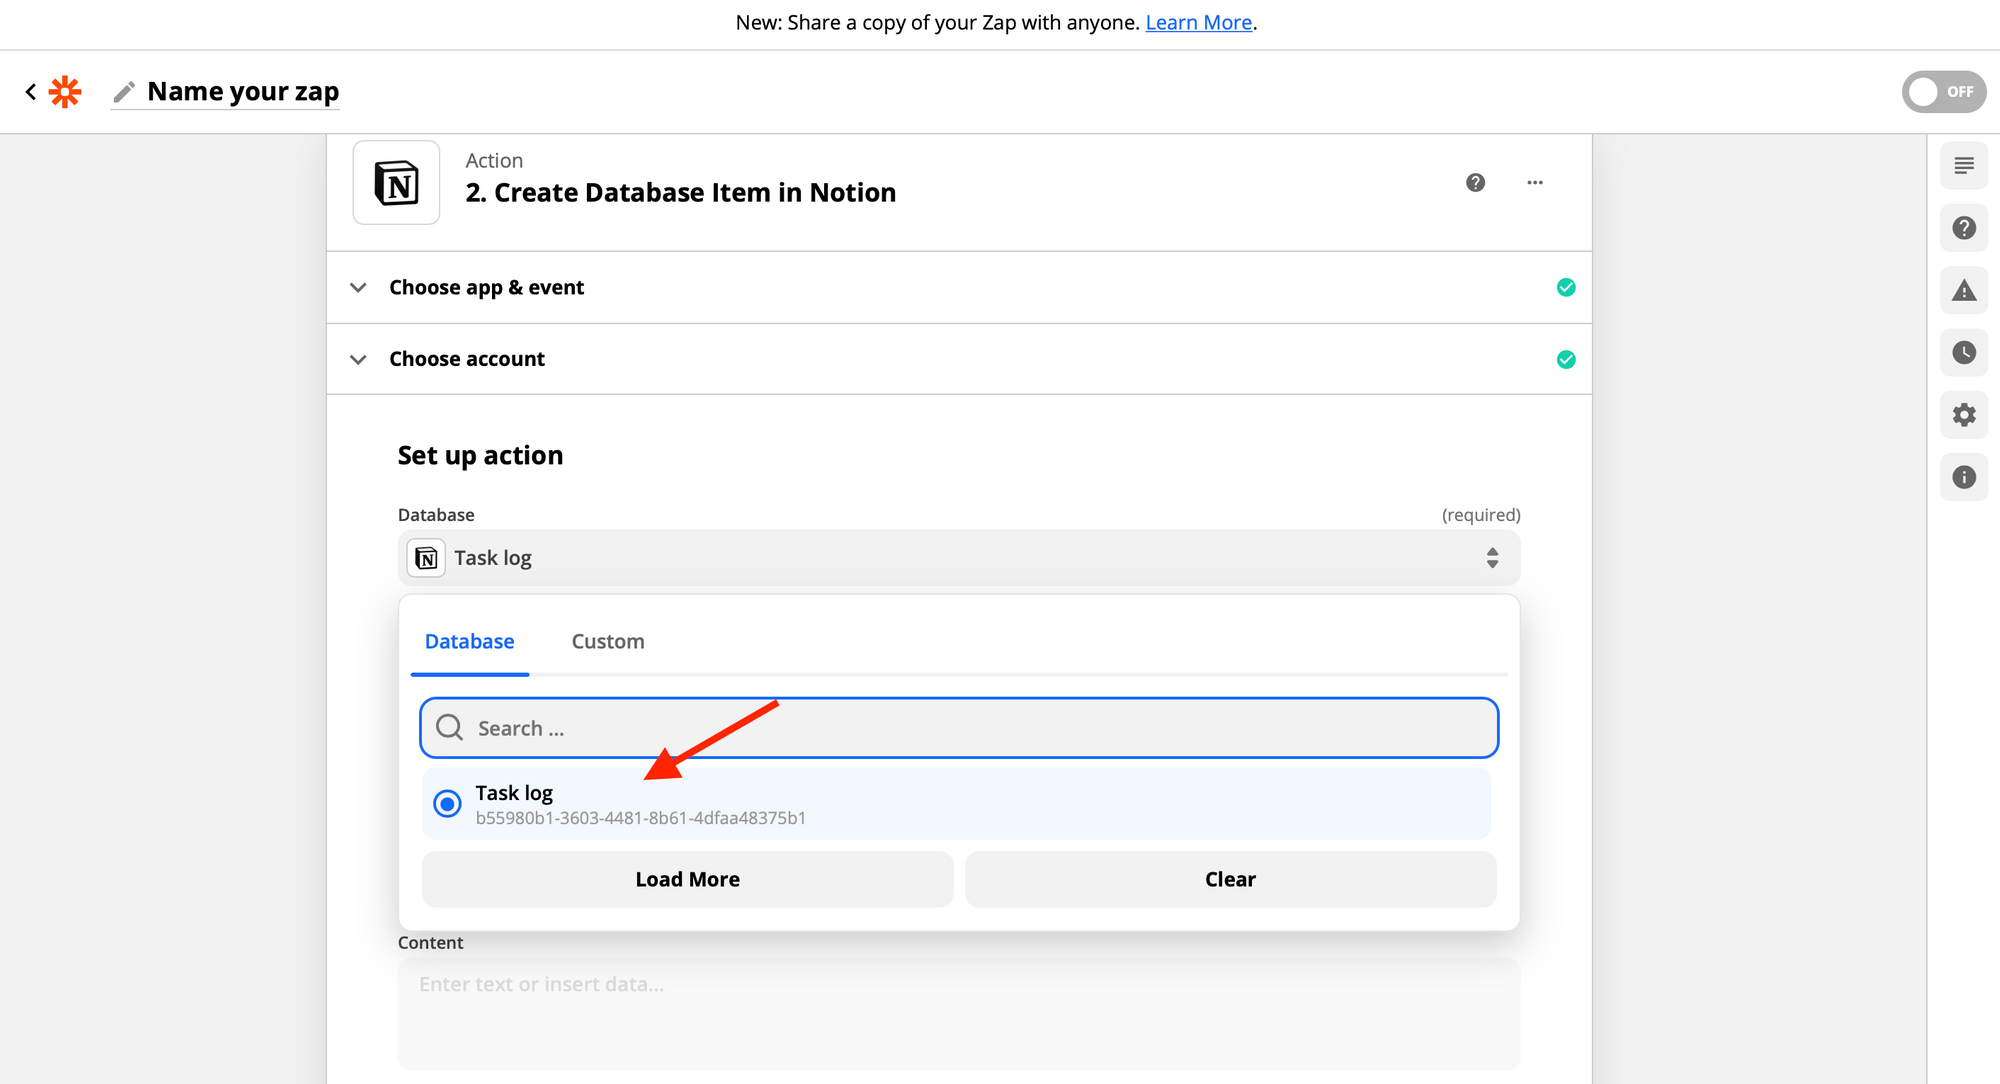The width and height of the screenshot is (2000, 1084).
Task: Click the Notion icon in Database field
Action: 426,558
